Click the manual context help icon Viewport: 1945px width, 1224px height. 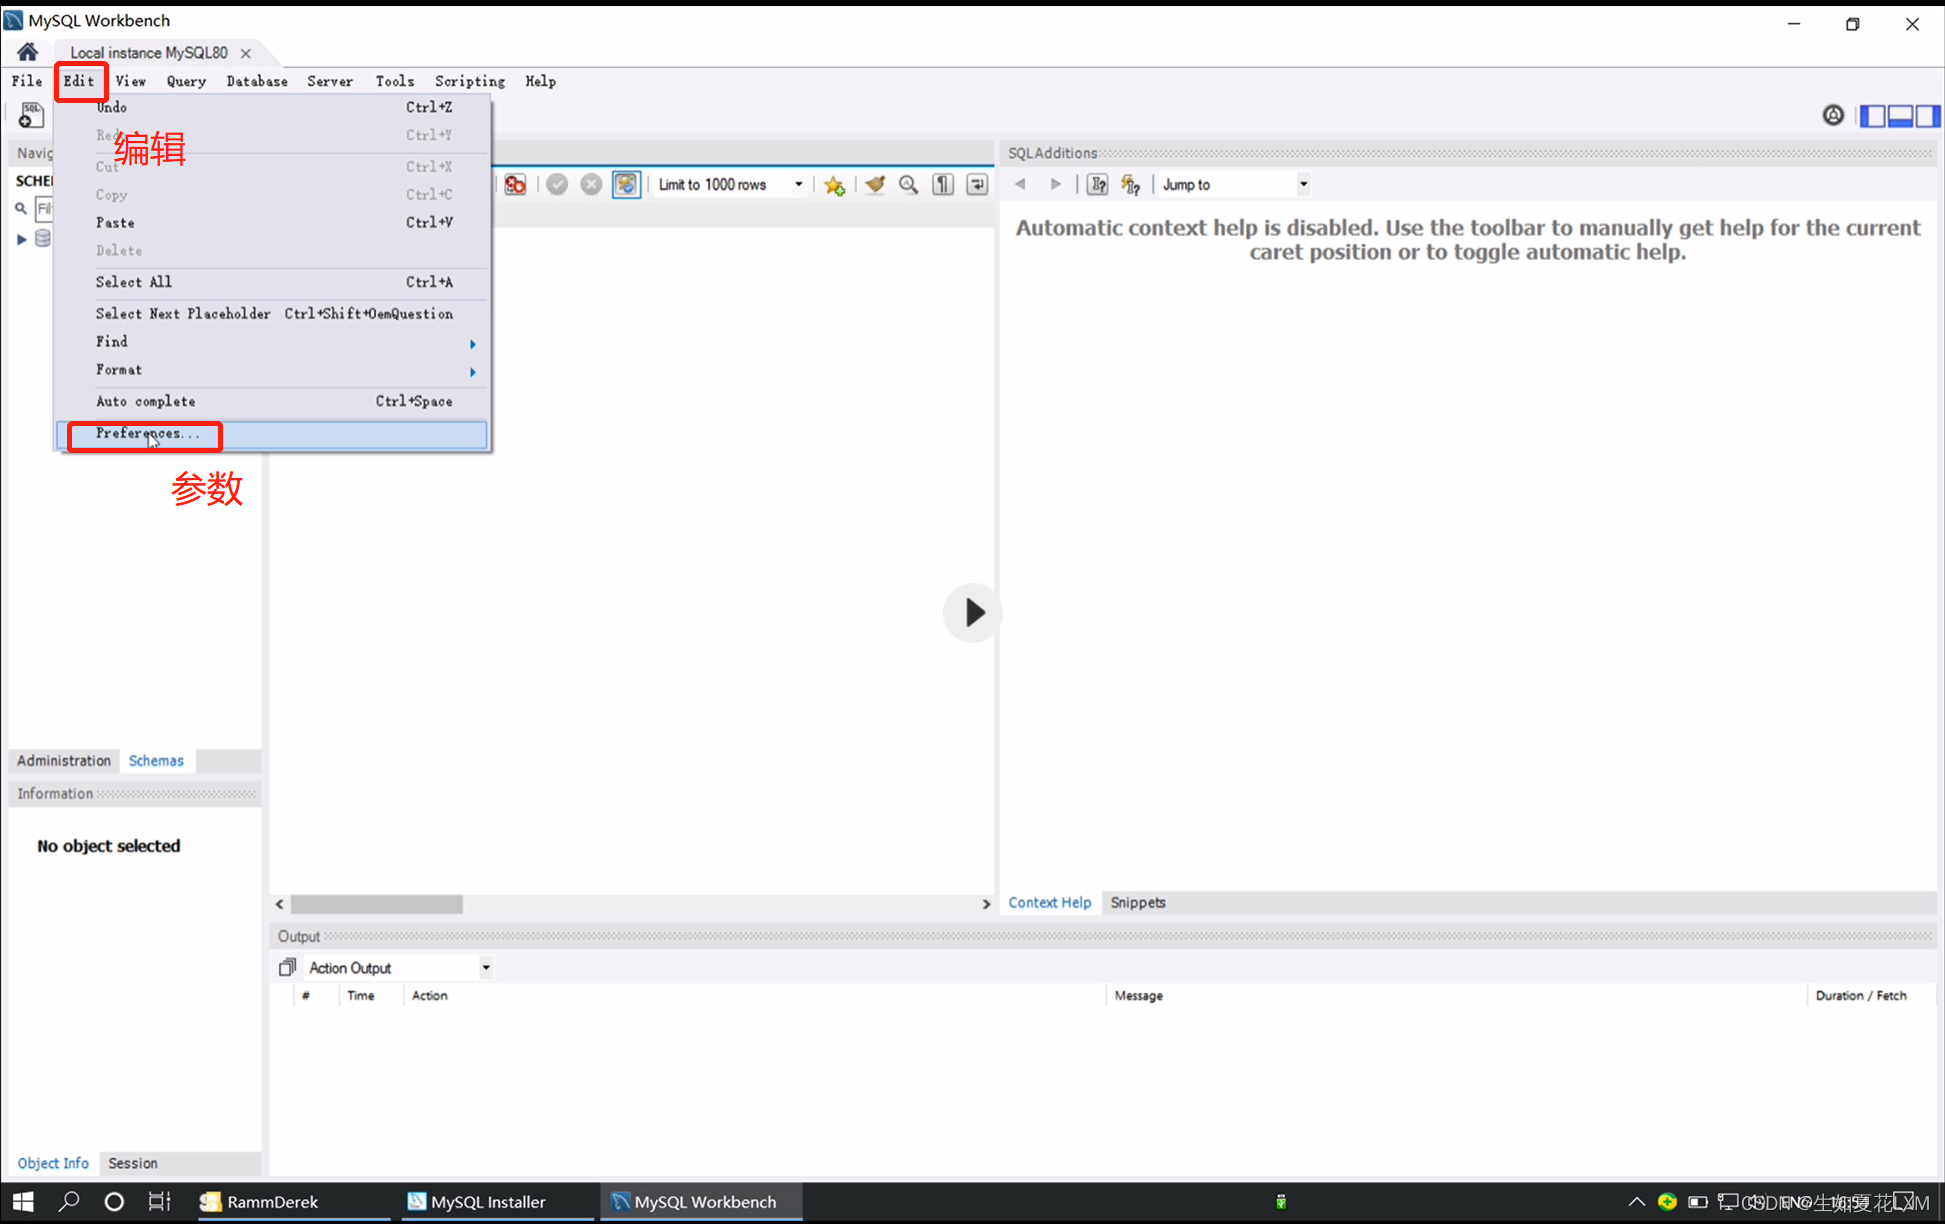point(1097,185)
